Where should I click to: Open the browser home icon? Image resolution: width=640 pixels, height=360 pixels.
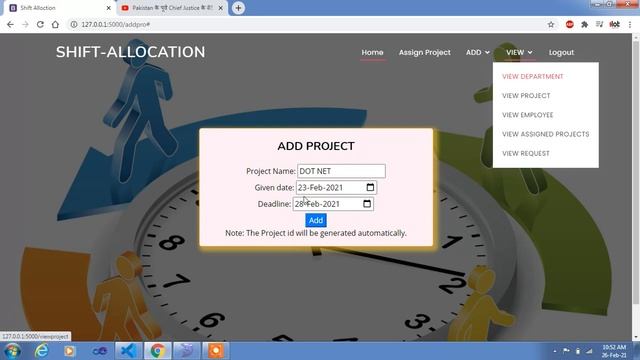[55, 24]
